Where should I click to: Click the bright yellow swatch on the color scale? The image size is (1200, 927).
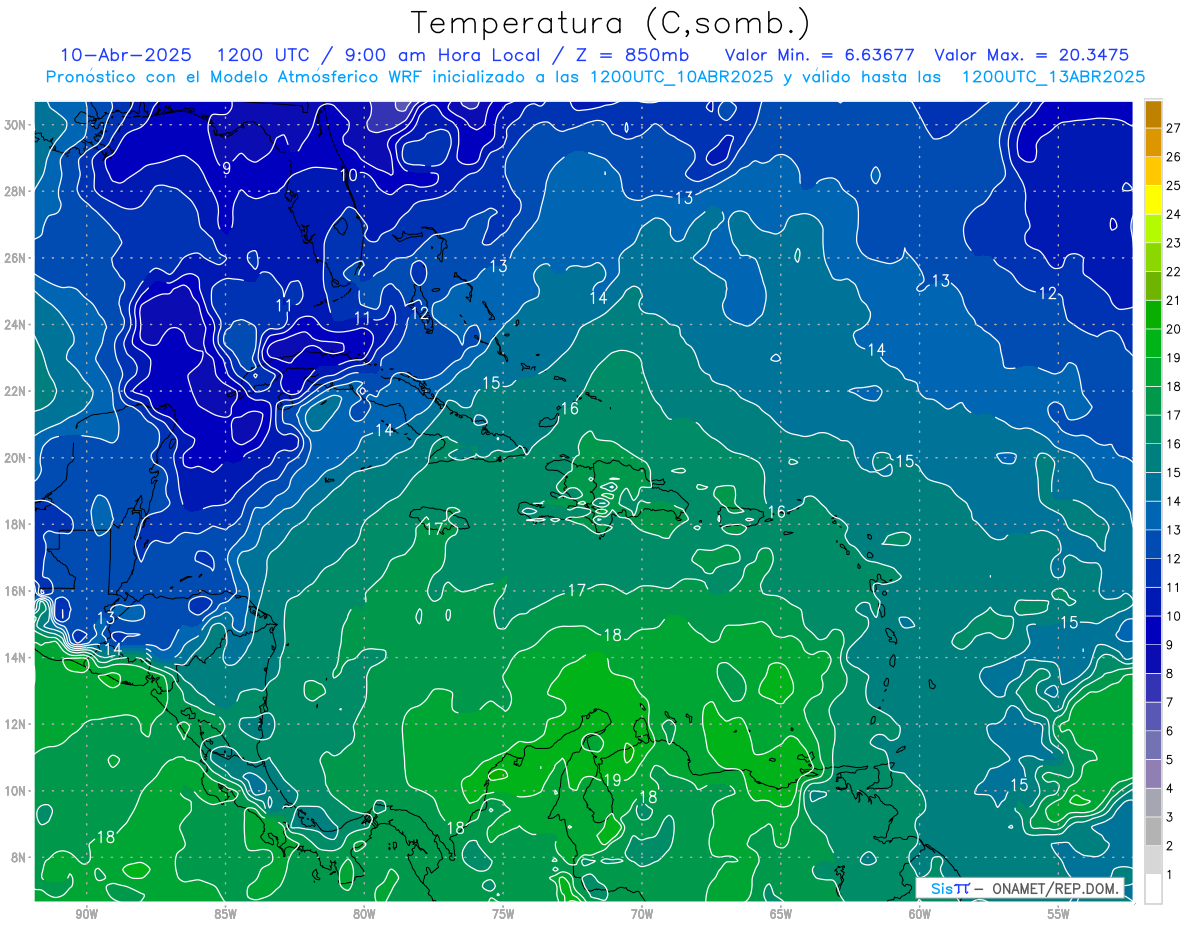tap(1153, 200)
